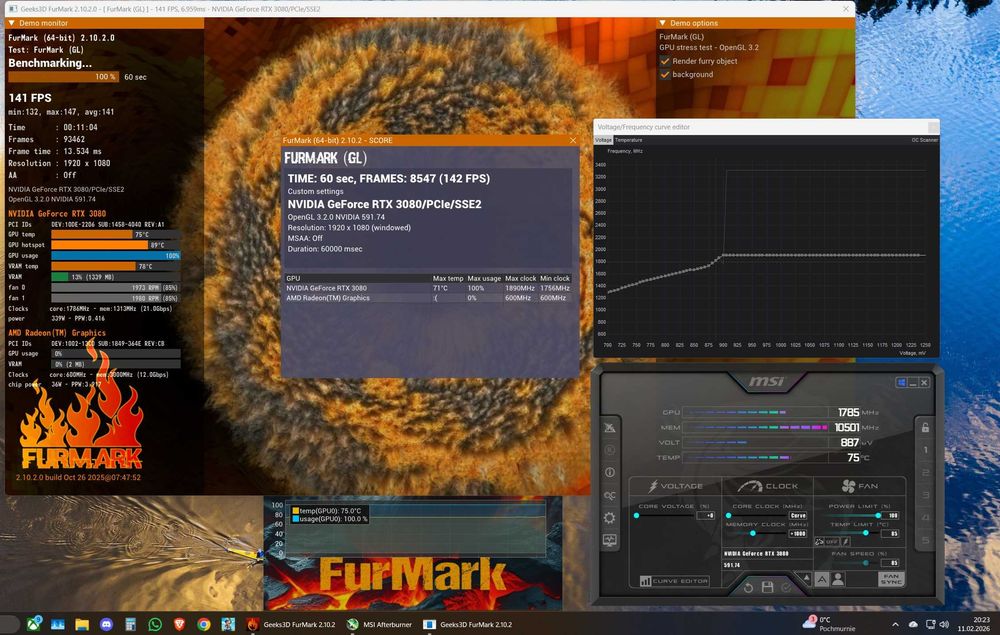The height and width of the screenshot is (635, 1000).
Task: Open the clock showing 20:23
Action: [x=974, y=624]
